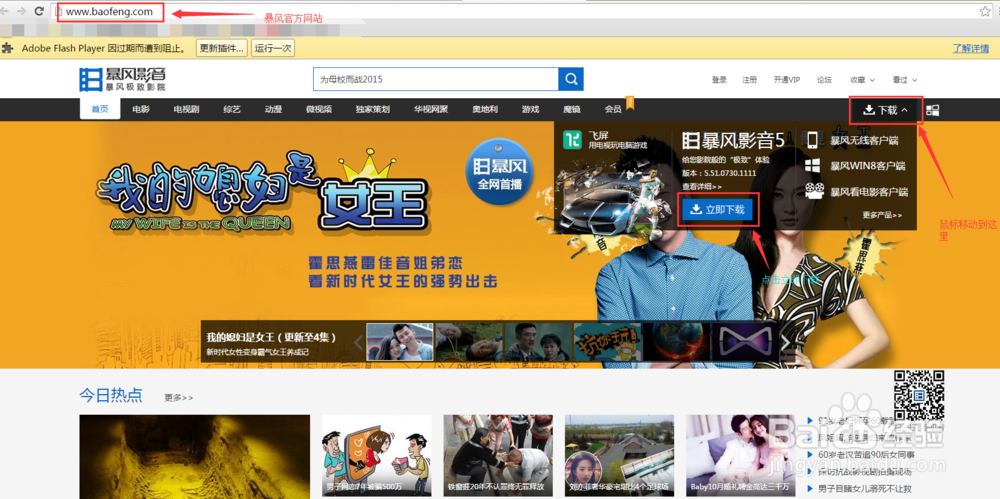Click the 注册 link

point(750,80)
